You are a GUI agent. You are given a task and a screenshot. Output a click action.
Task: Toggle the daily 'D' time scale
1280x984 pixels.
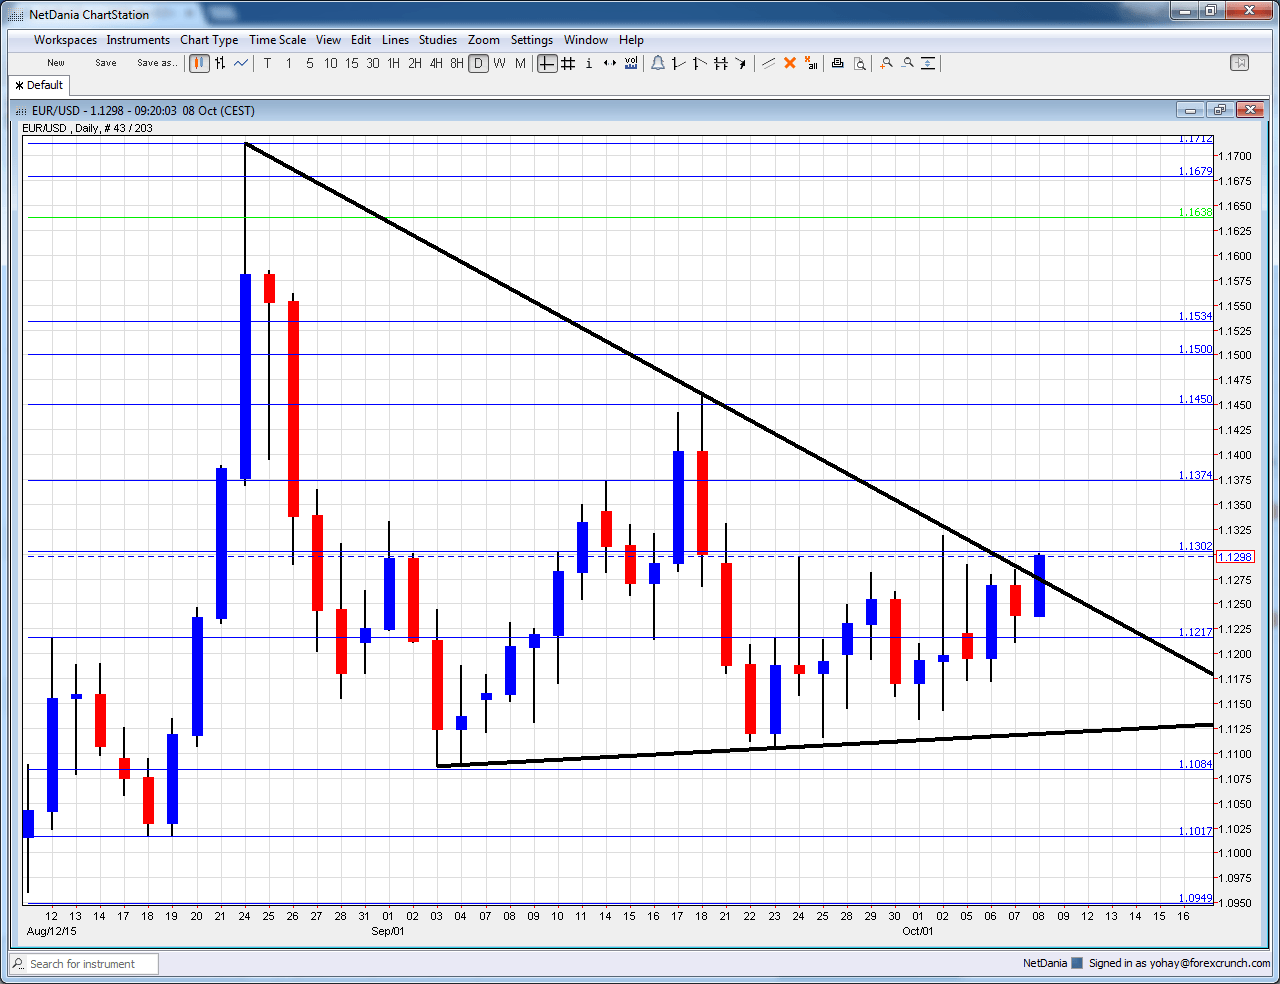click(x=478, y=63)
